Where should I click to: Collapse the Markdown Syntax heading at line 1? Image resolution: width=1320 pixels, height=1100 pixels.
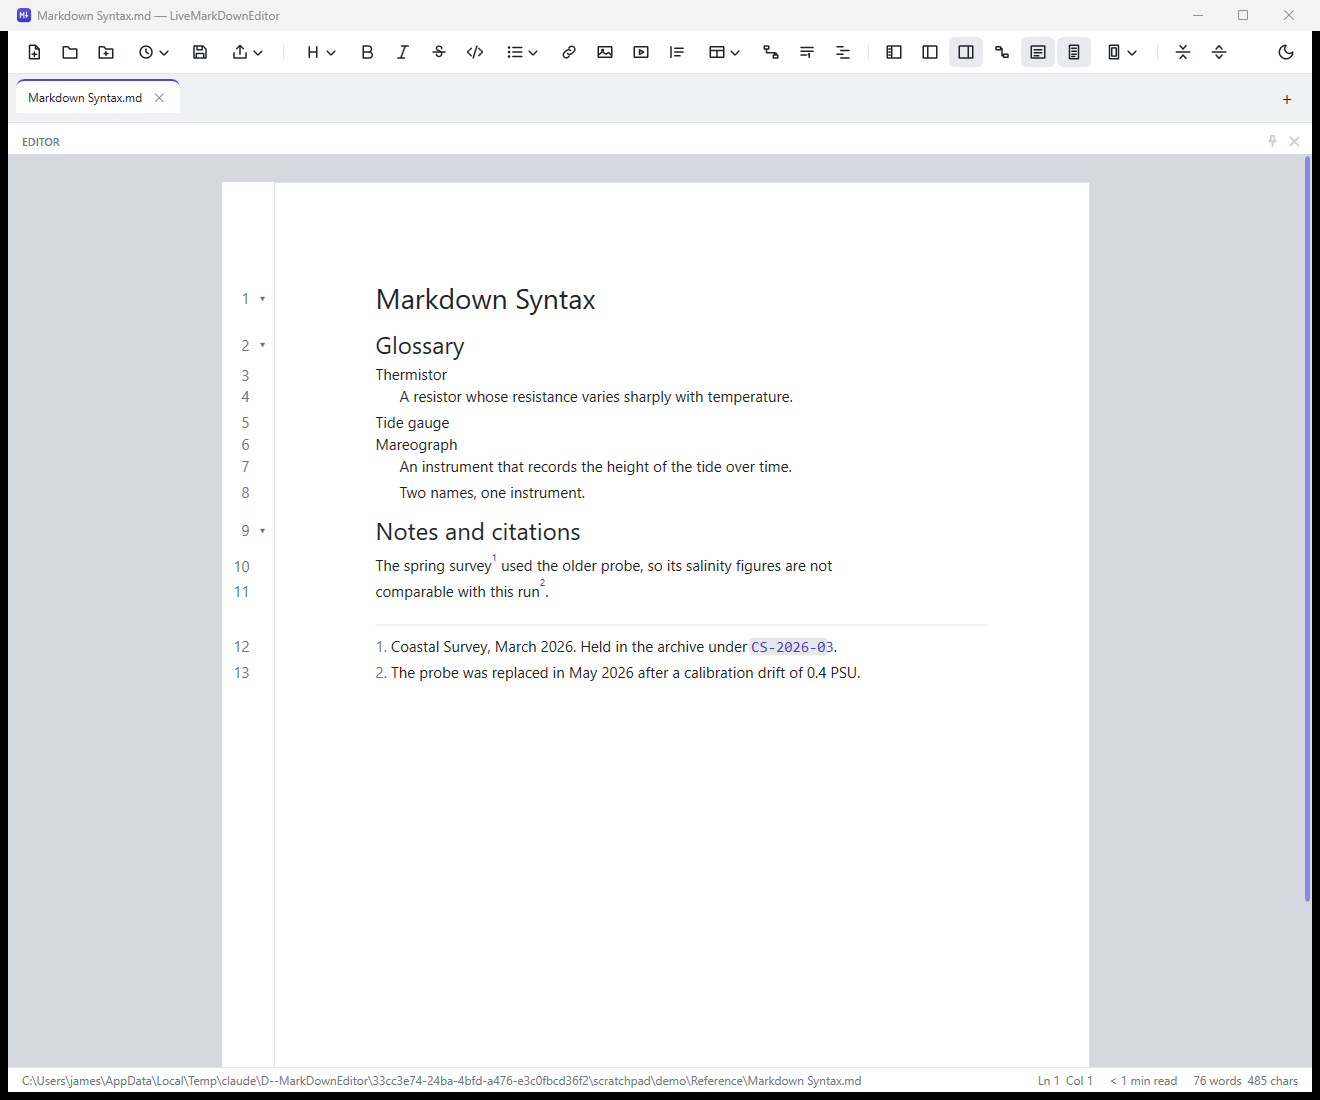(263, 299)
